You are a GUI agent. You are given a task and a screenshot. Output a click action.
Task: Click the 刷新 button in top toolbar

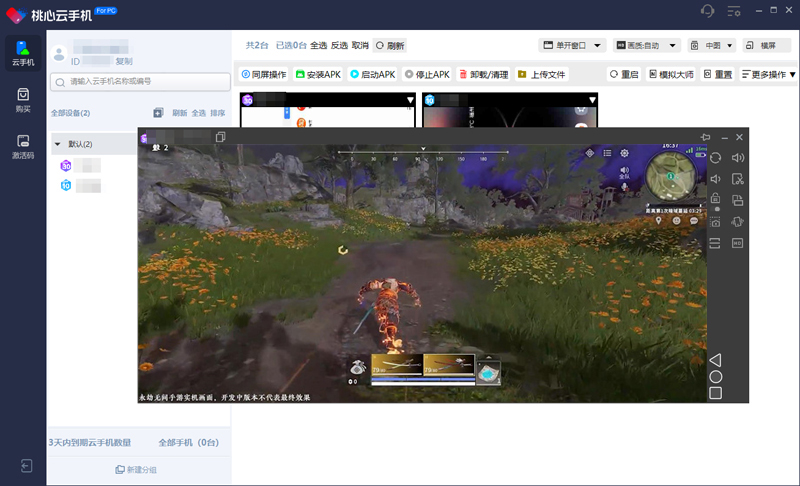coord(390,45)
